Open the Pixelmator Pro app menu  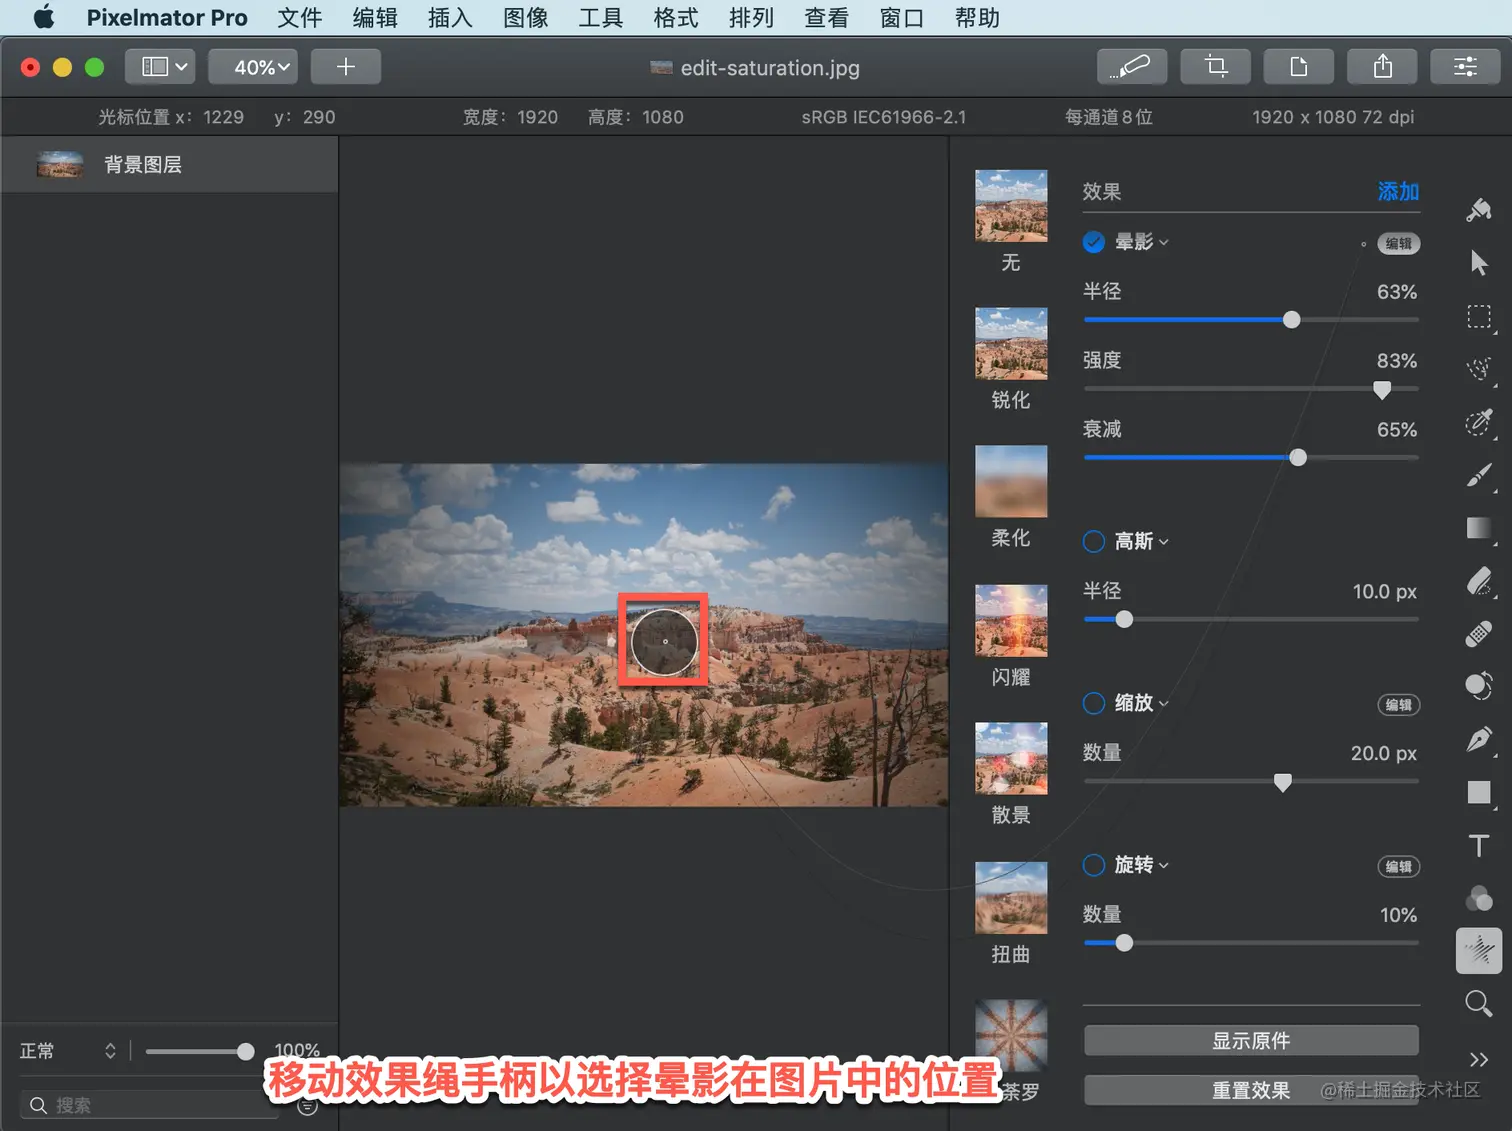click(167, 18)
